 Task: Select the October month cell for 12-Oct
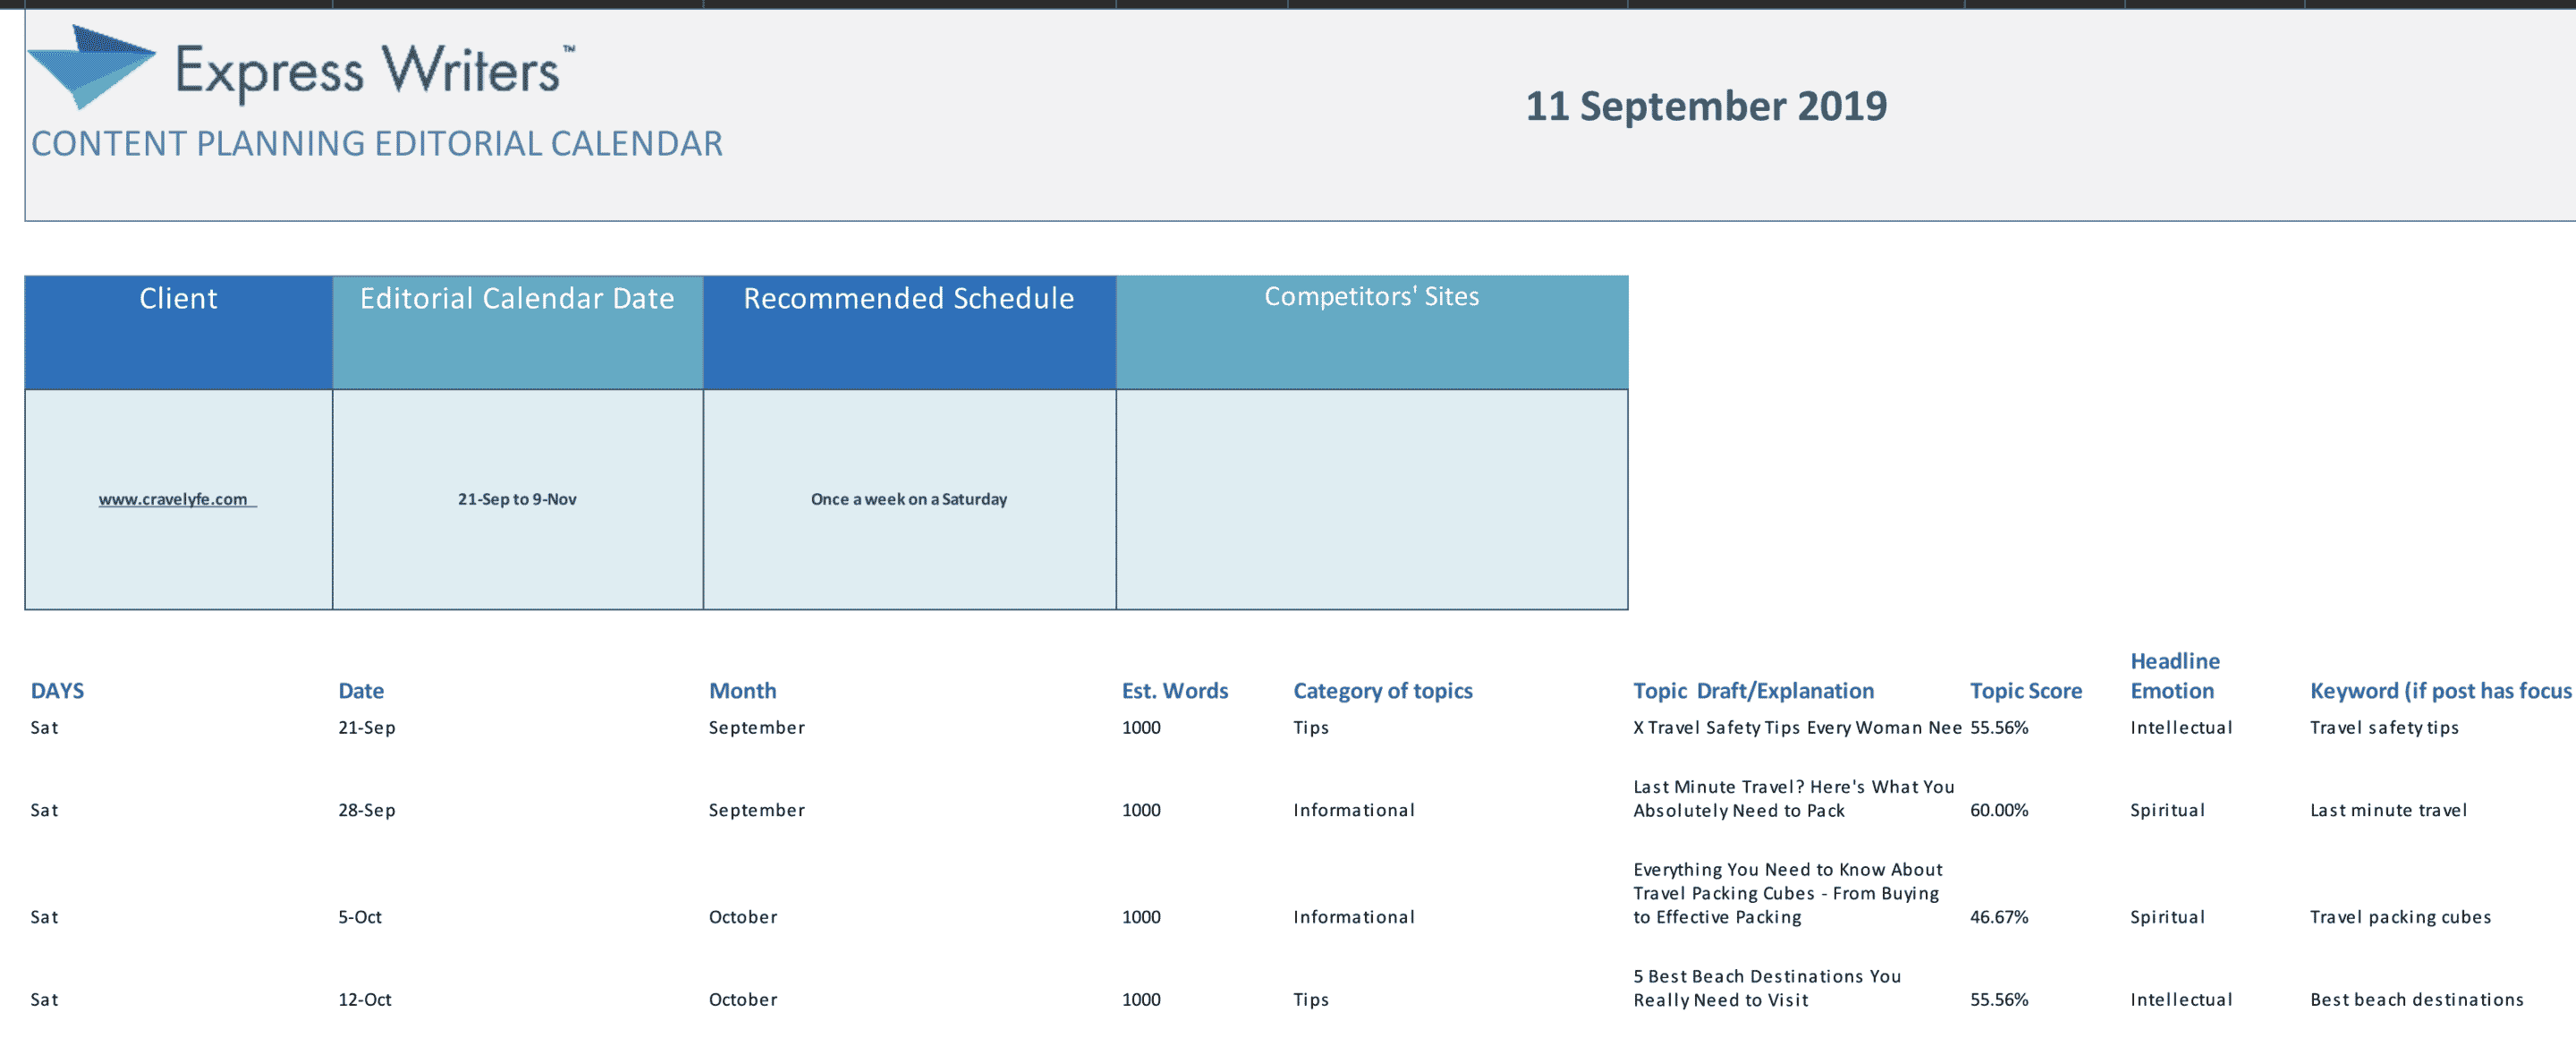743,1000
